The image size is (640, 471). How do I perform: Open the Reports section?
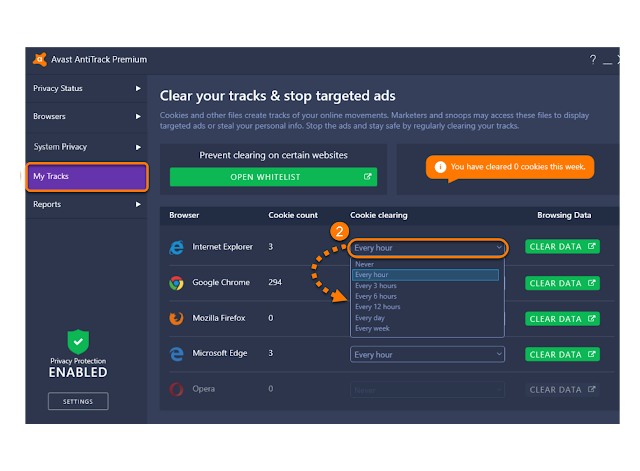click(86, 204)
